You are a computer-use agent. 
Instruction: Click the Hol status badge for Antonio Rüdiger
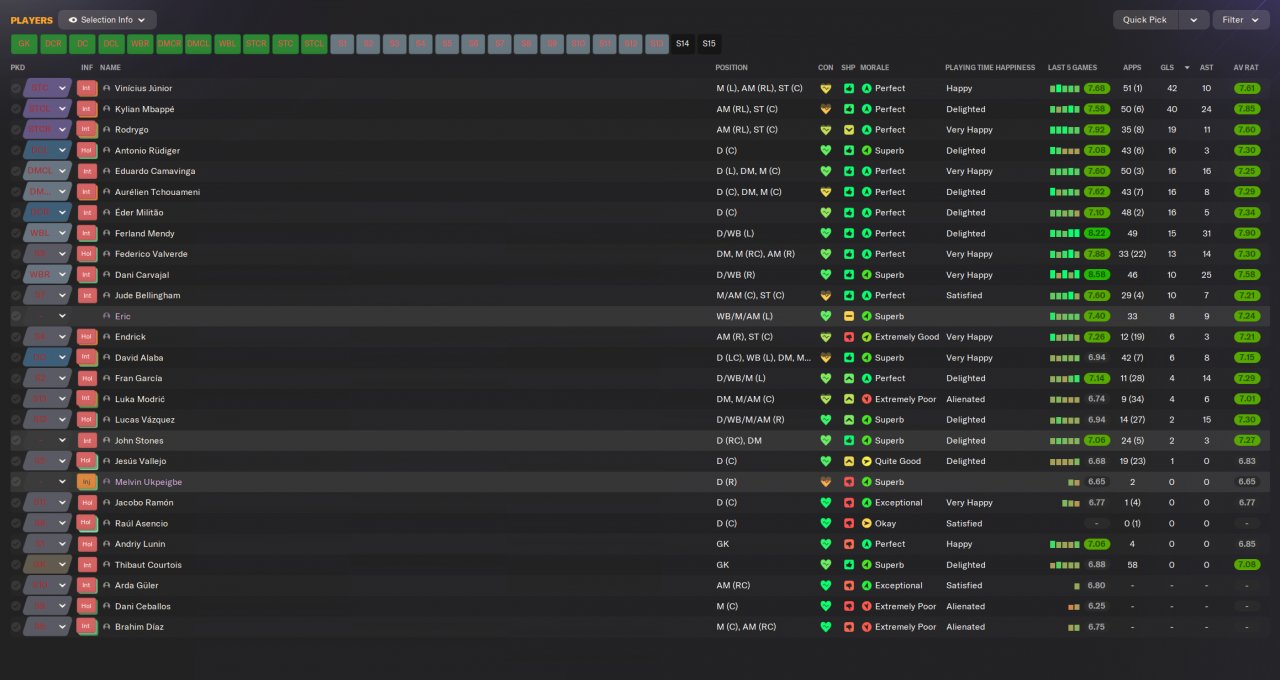click(x=86, y=150)
